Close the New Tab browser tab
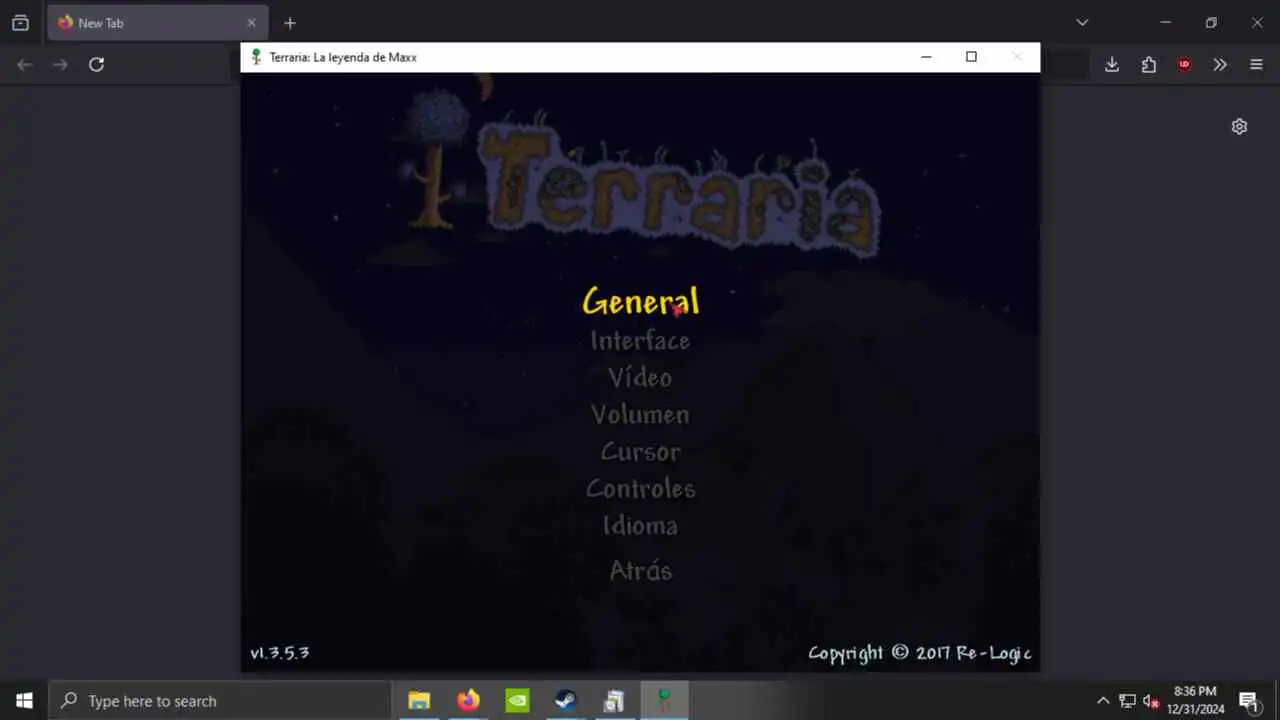1280x720 pixels. (x=251, y=23)
